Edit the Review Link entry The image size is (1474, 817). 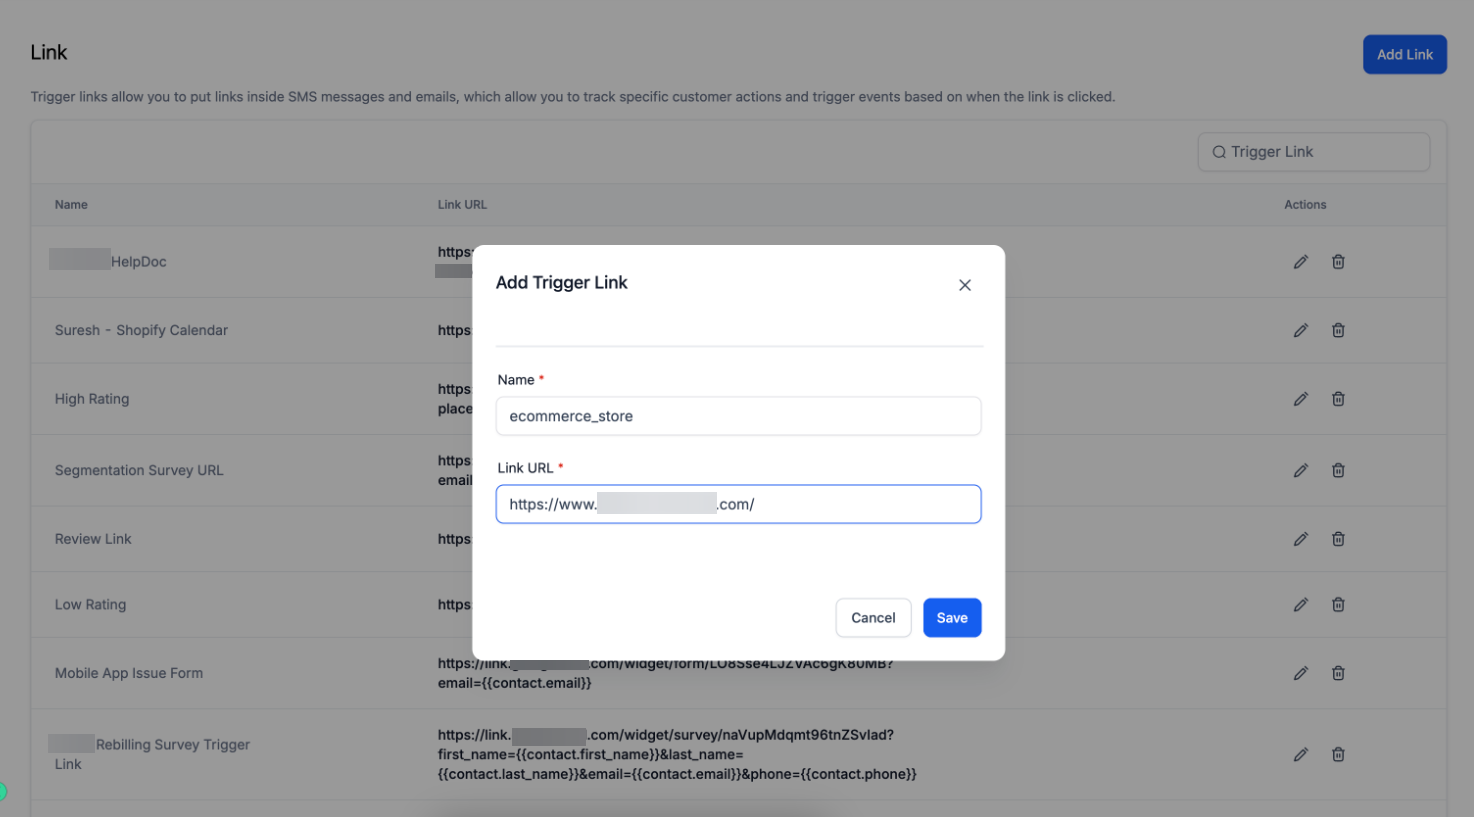pyautogui.click(x=1300, y=539)
